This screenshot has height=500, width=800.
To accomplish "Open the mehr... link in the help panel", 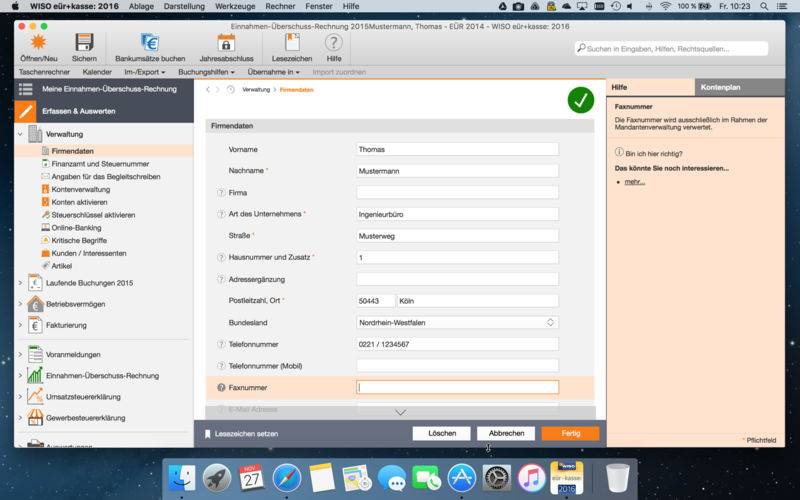I will click(635, 182).
